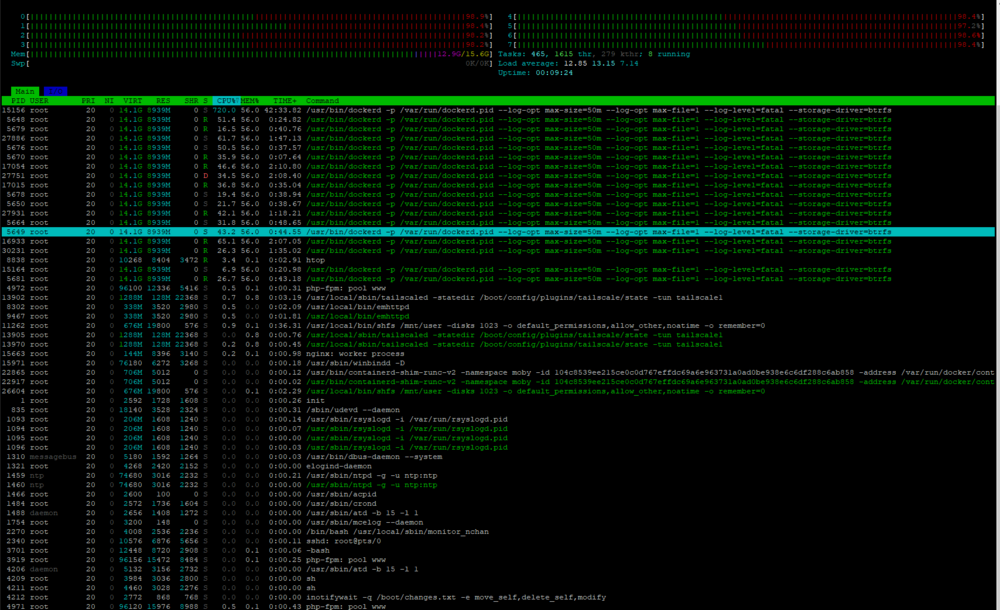1000x610 pixels.
Task: Sort by the USER column header
Action: pyautogui.click(x=39, y=101)
